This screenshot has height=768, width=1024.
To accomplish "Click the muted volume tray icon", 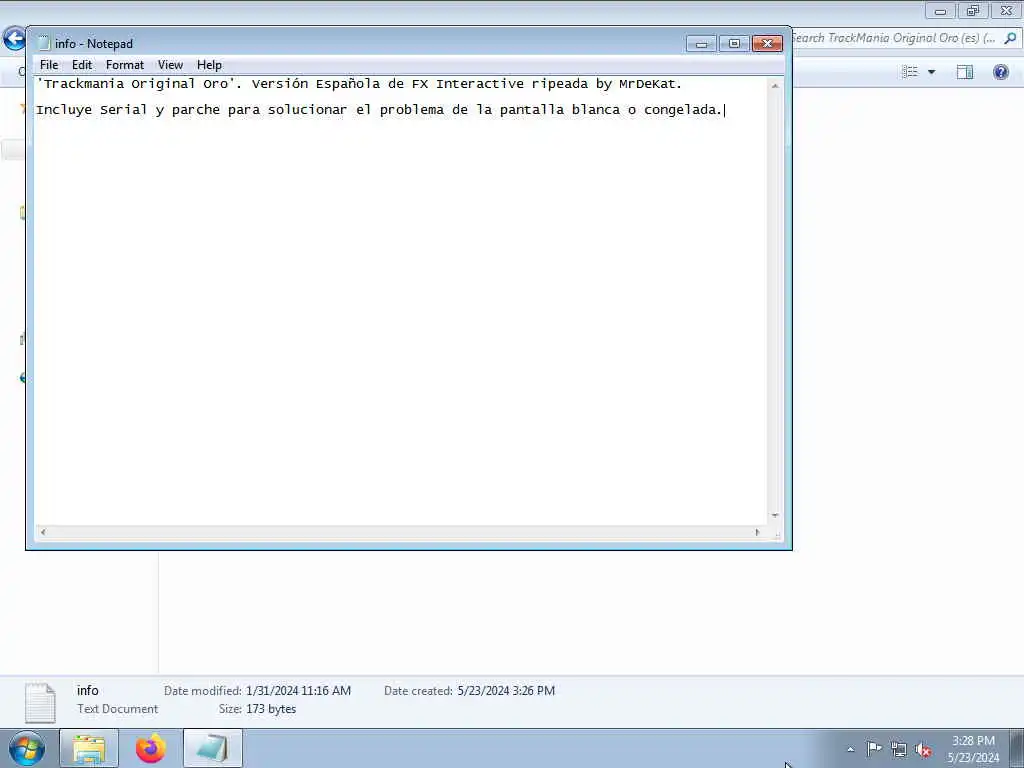I will [923, 750].
